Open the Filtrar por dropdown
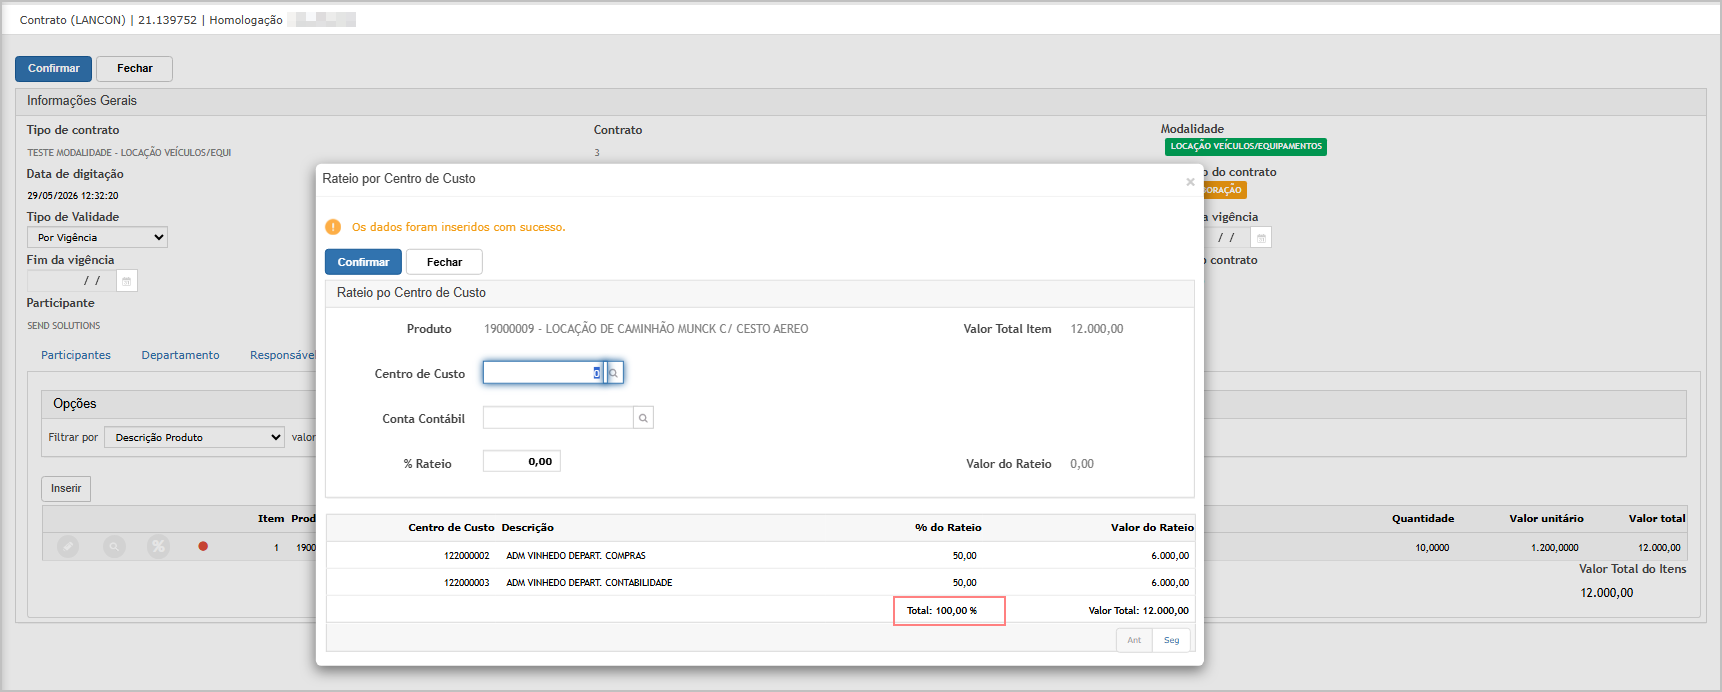Image resolution: width=1722 pixels, height=692 pixels. click(195, 437)
